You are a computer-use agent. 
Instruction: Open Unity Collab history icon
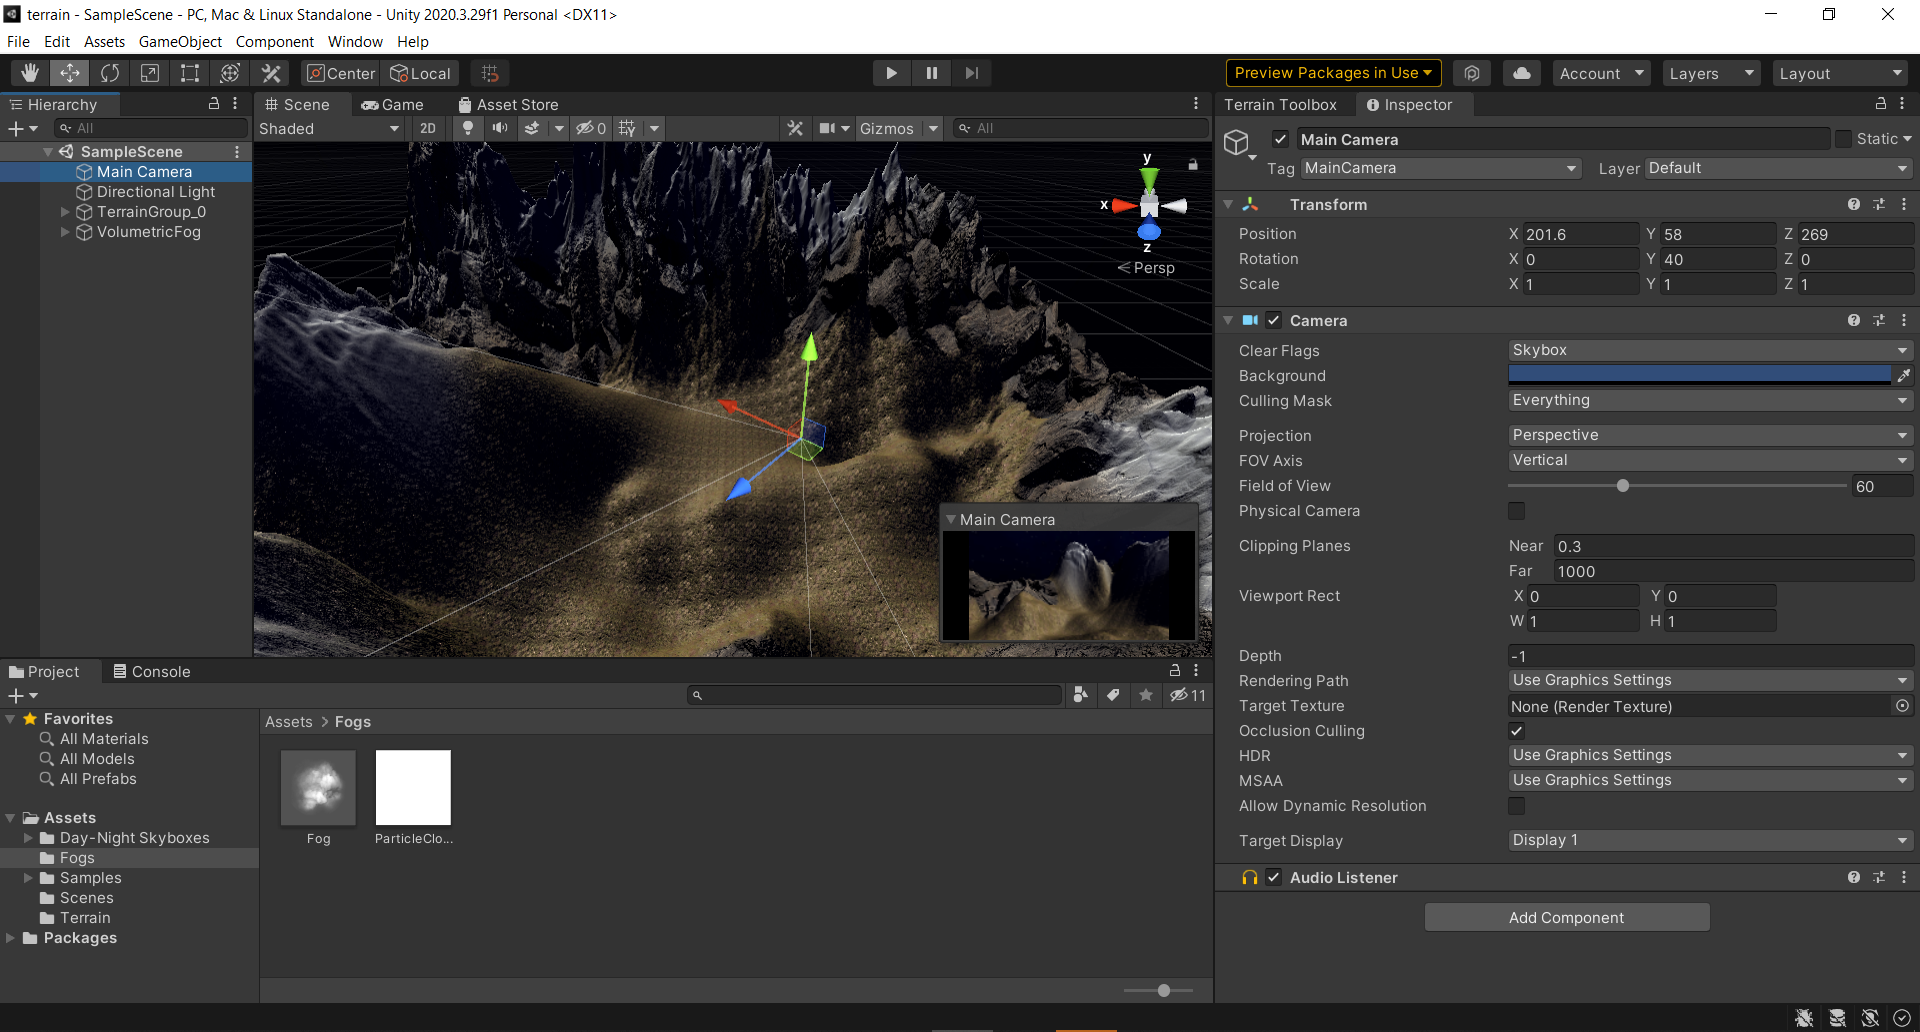coord(1472,73)
